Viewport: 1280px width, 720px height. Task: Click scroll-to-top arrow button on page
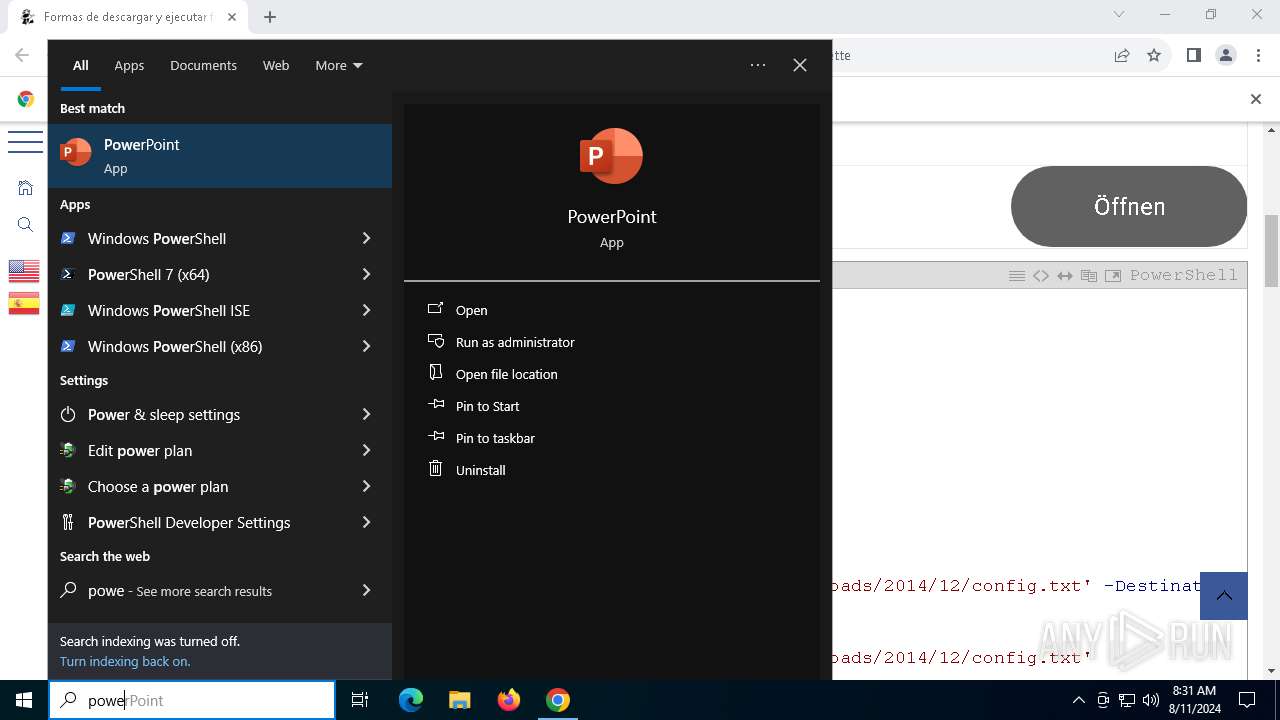tap(1224, 596)
